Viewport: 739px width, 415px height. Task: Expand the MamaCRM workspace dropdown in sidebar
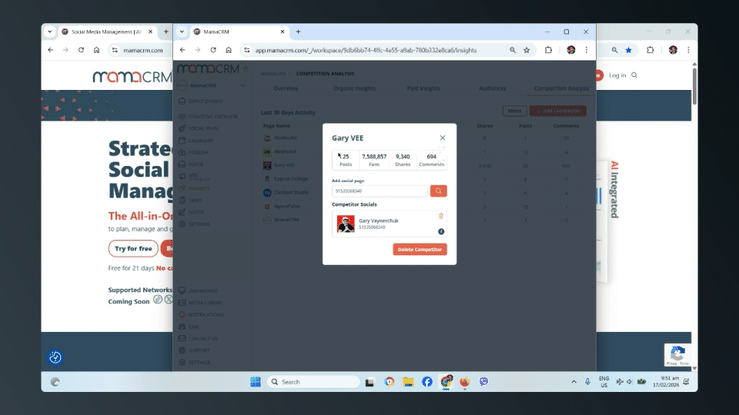(242, 85)
